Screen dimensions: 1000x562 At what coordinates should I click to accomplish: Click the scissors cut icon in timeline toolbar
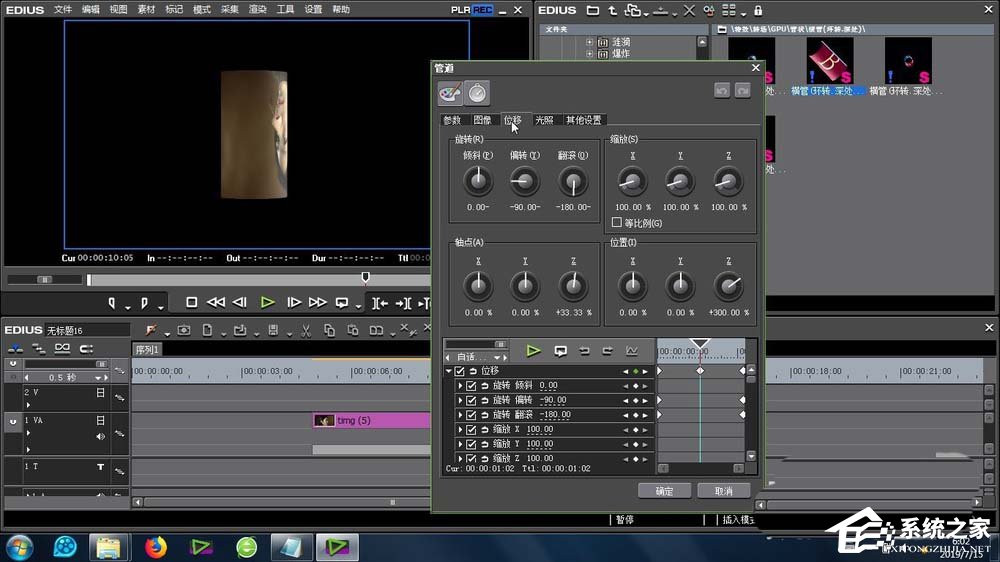pos(304,330)
